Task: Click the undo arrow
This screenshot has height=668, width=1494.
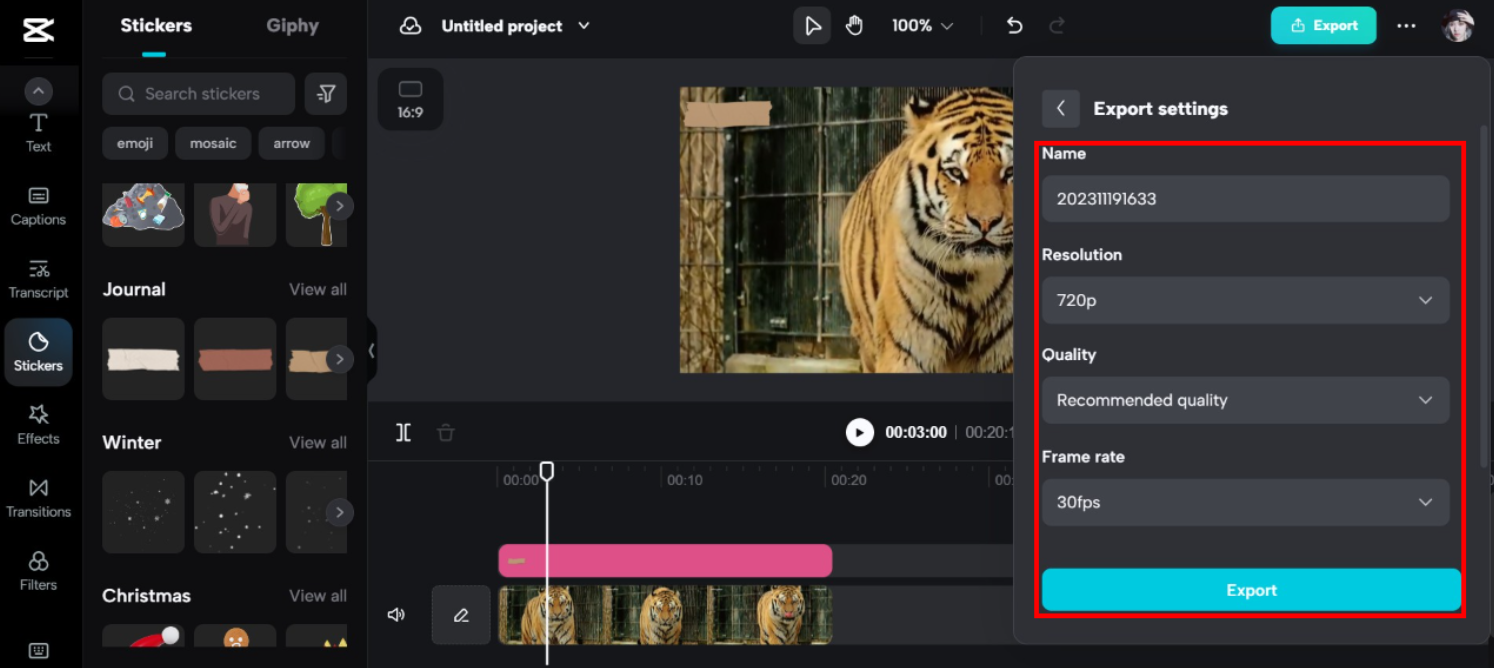Action: (1014, 26)
